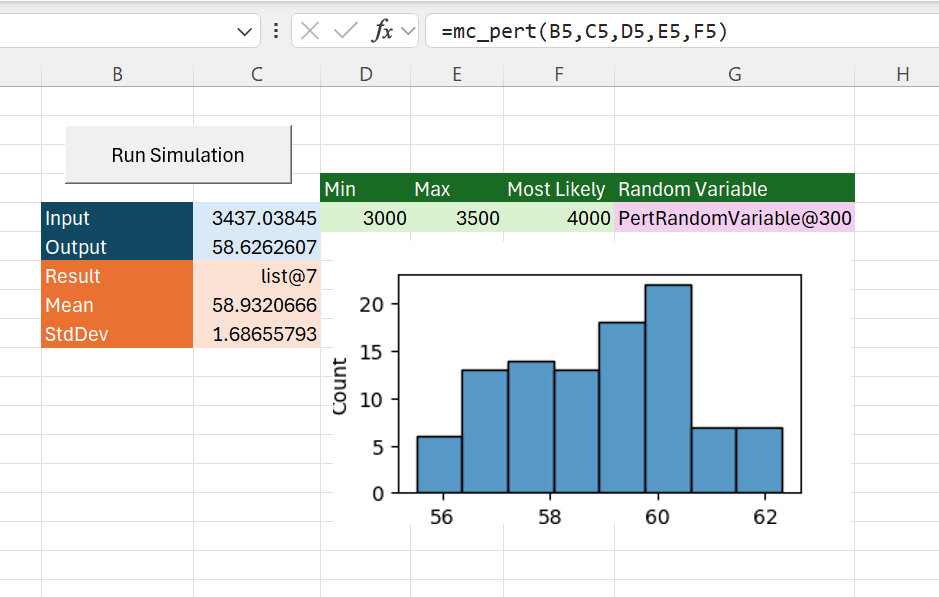Viewport: 939px width, 597px height.
Task: Select the Mean label cell
Action: click(117, 304)
